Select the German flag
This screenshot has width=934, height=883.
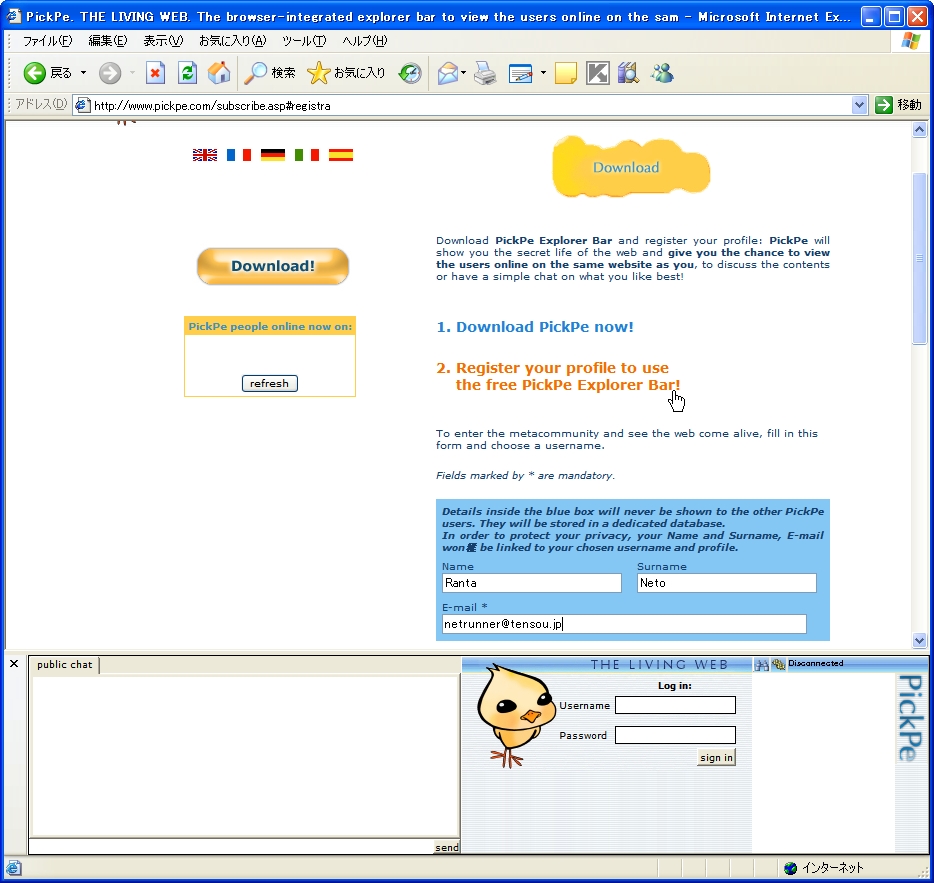(x=273, y=155)
